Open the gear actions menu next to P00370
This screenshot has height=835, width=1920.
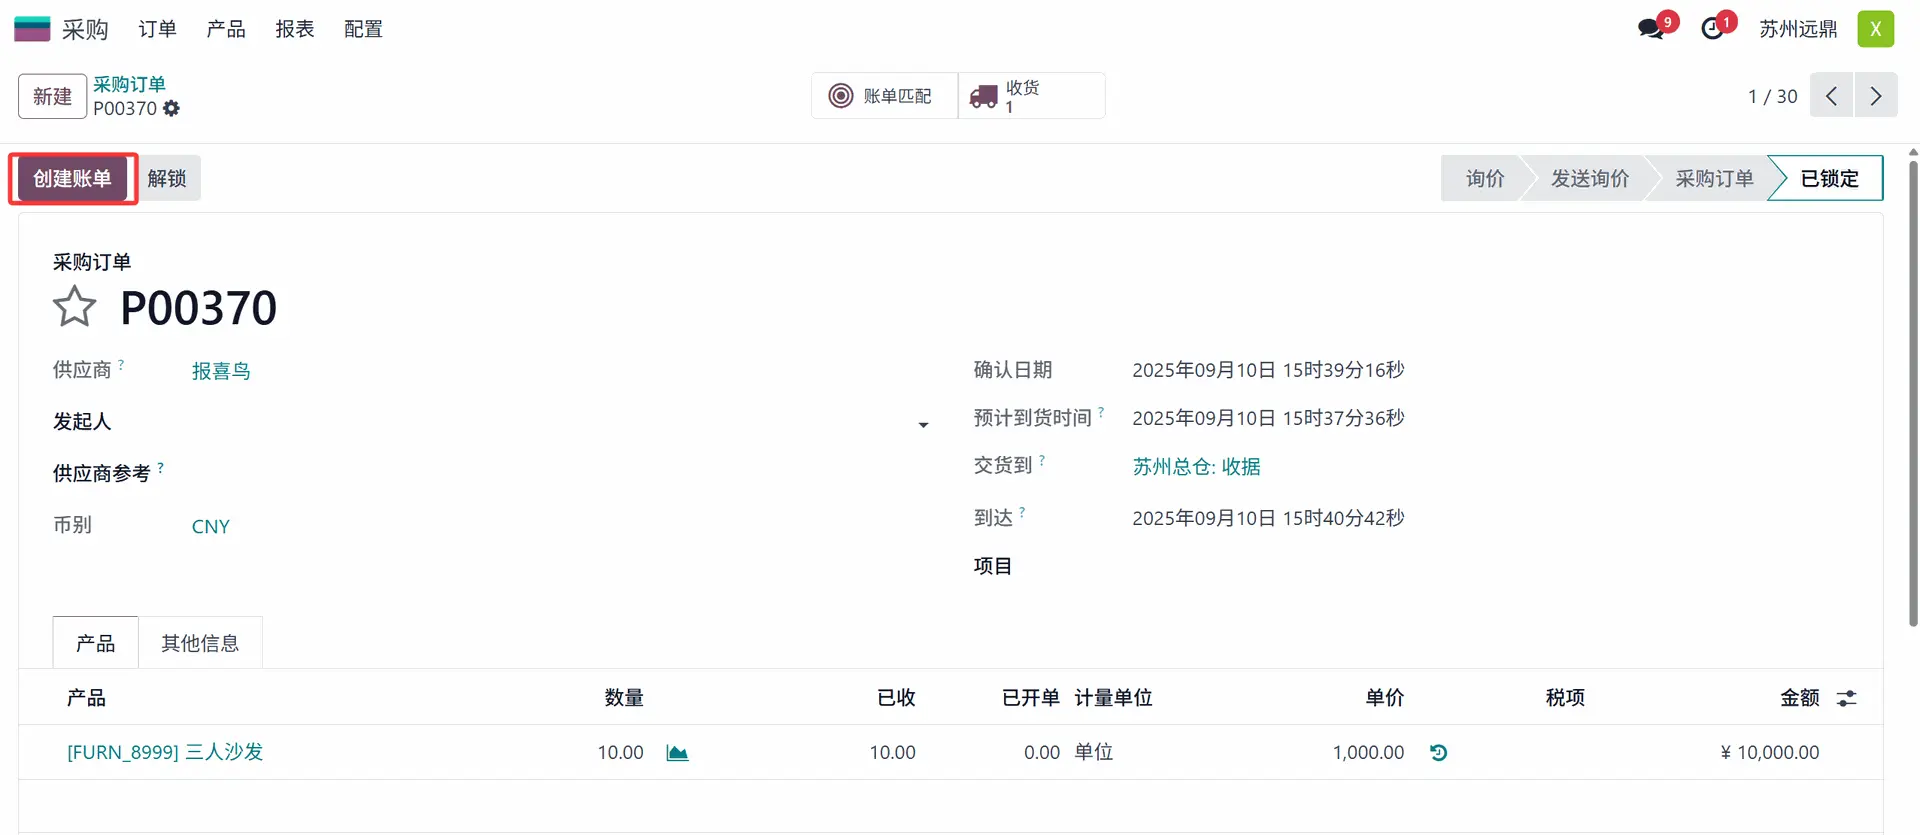tap(172, 109)
